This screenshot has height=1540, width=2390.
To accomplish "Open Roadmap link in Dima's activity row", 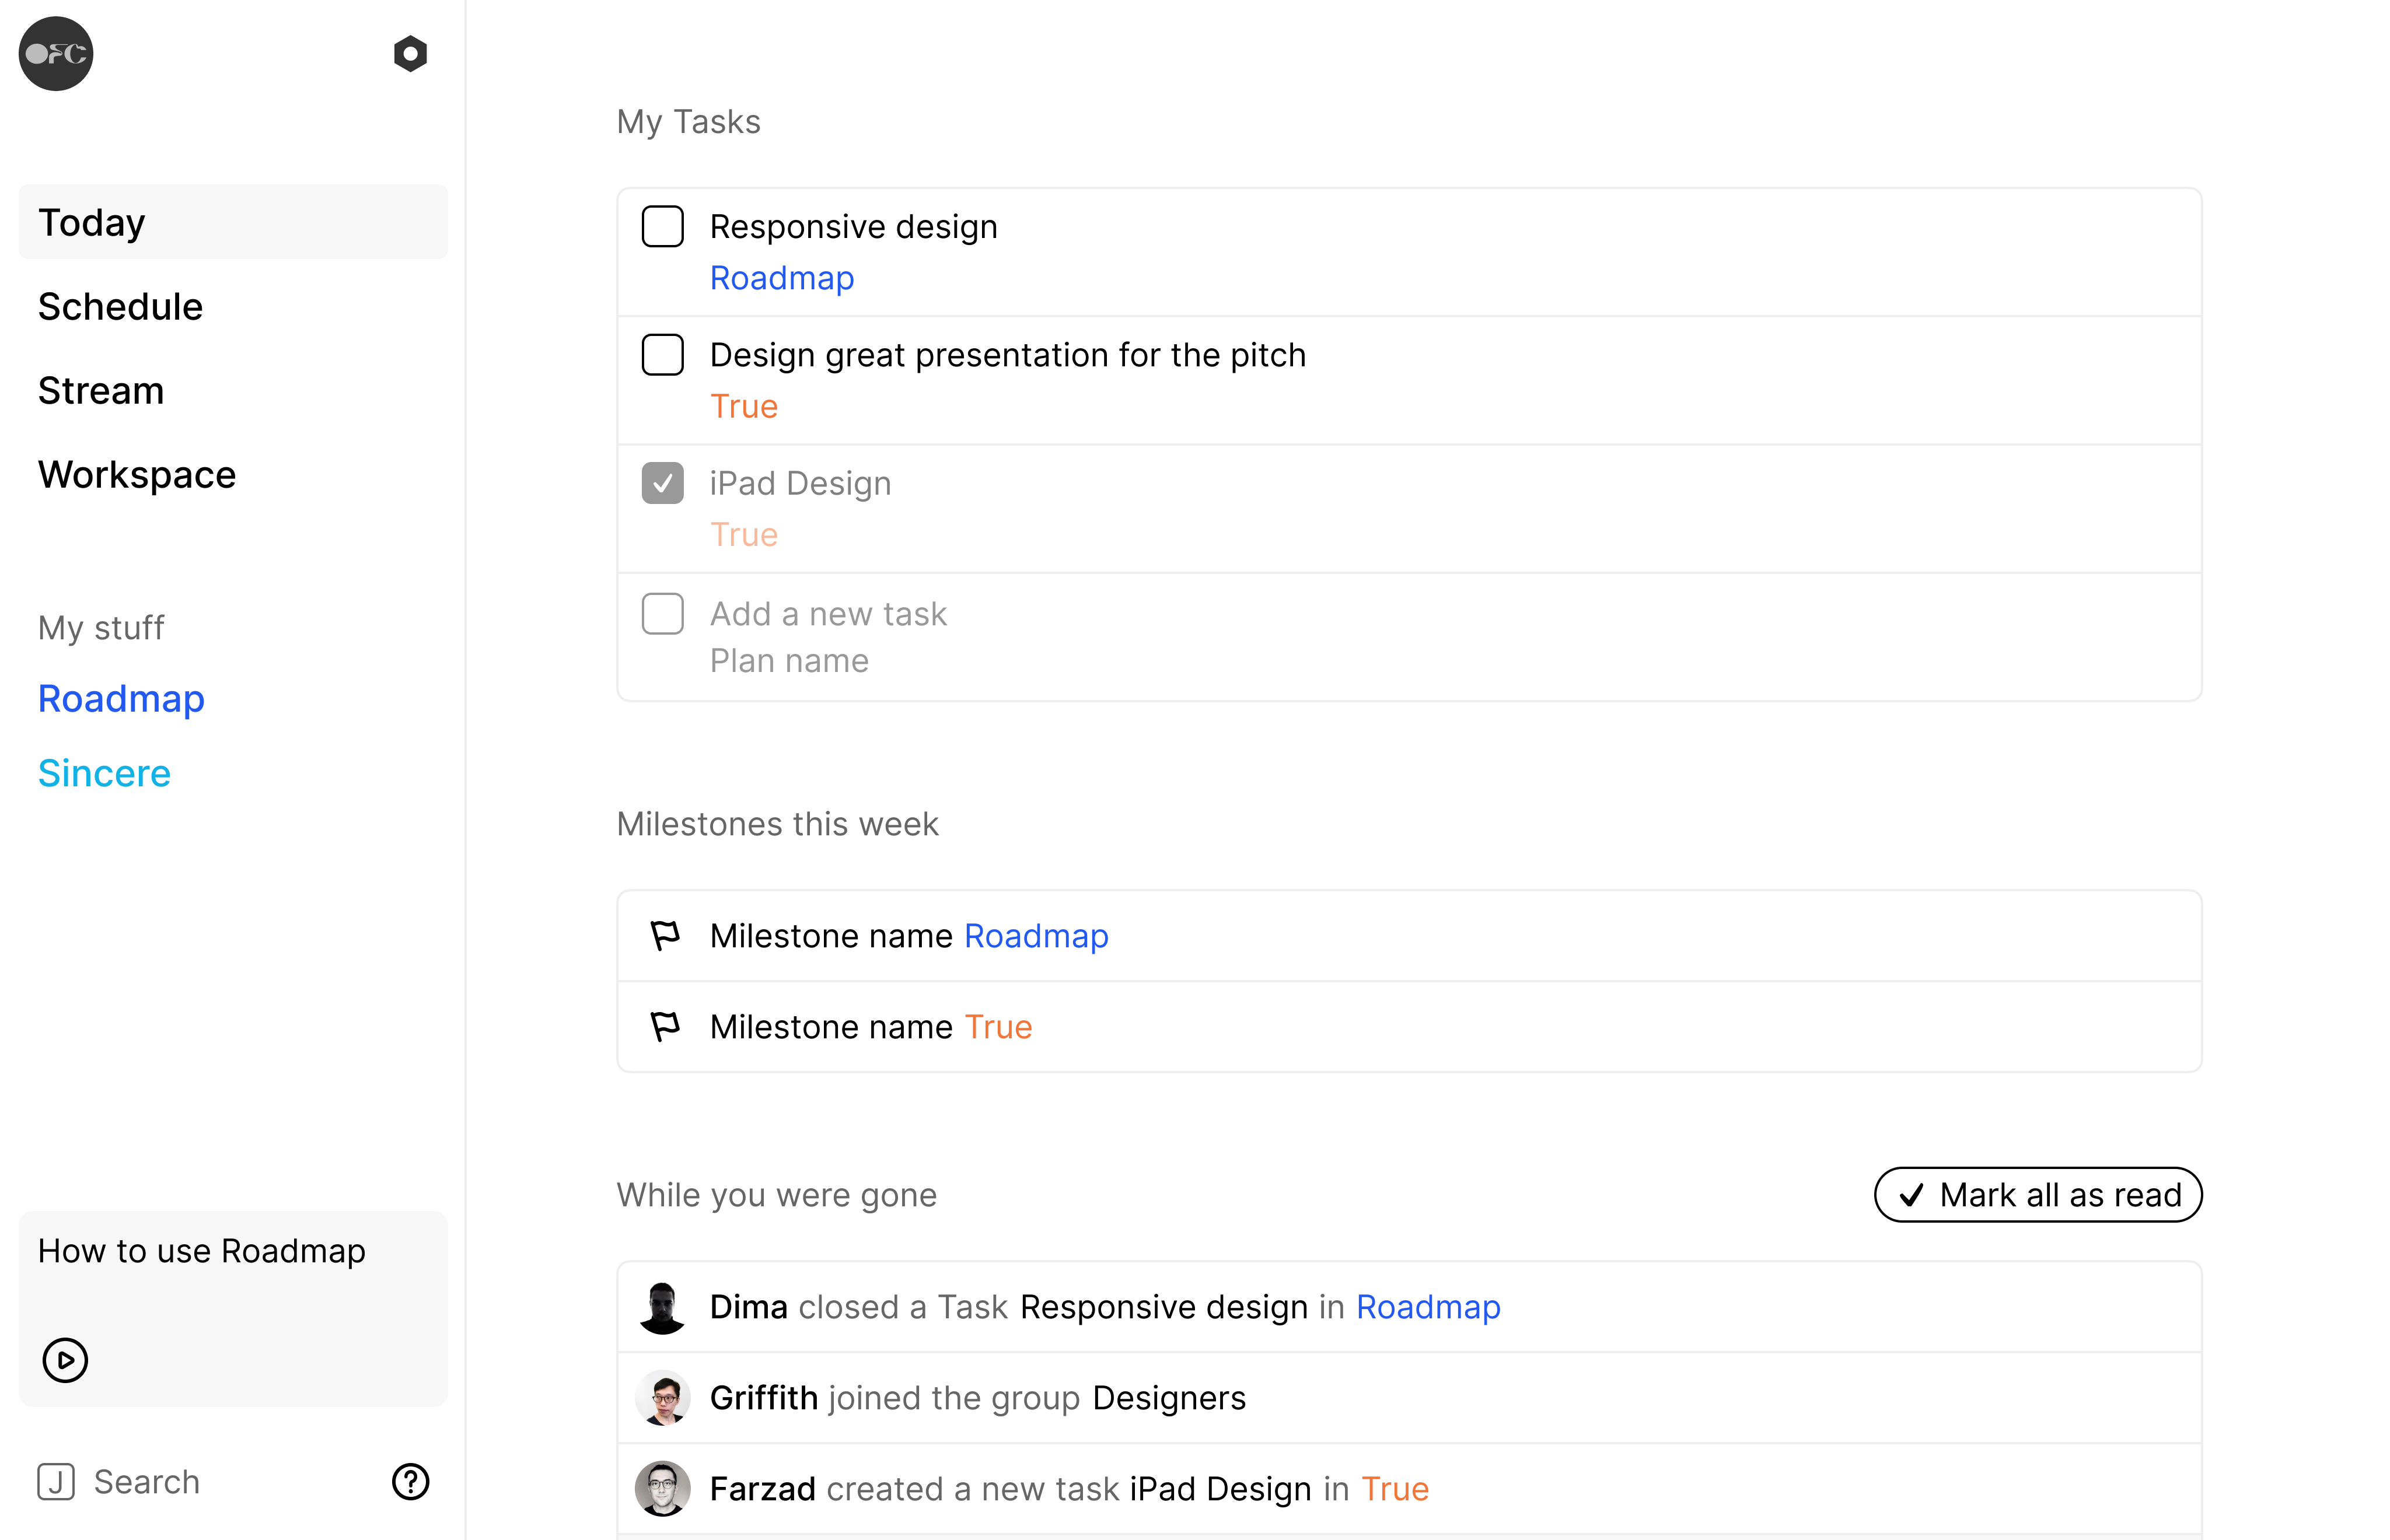I will (x=1428, y=1308).
